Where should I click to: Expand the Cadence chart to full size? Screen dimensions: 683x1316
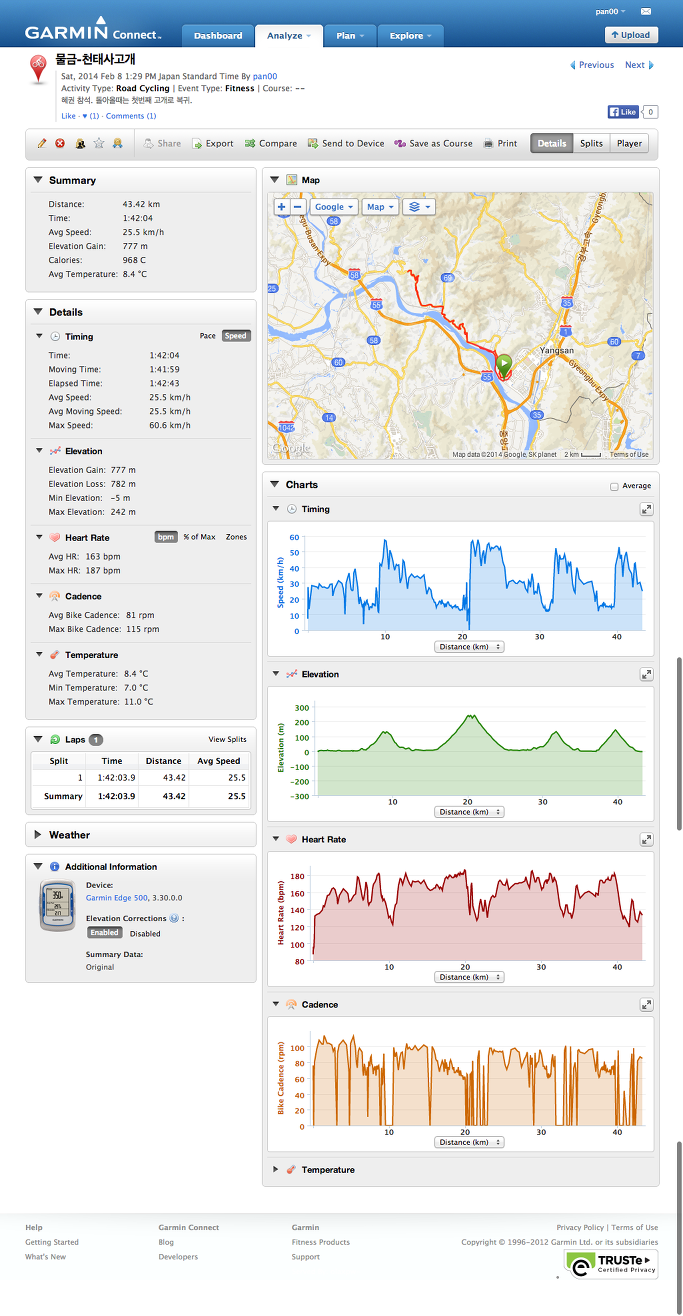click(647, 1004)
